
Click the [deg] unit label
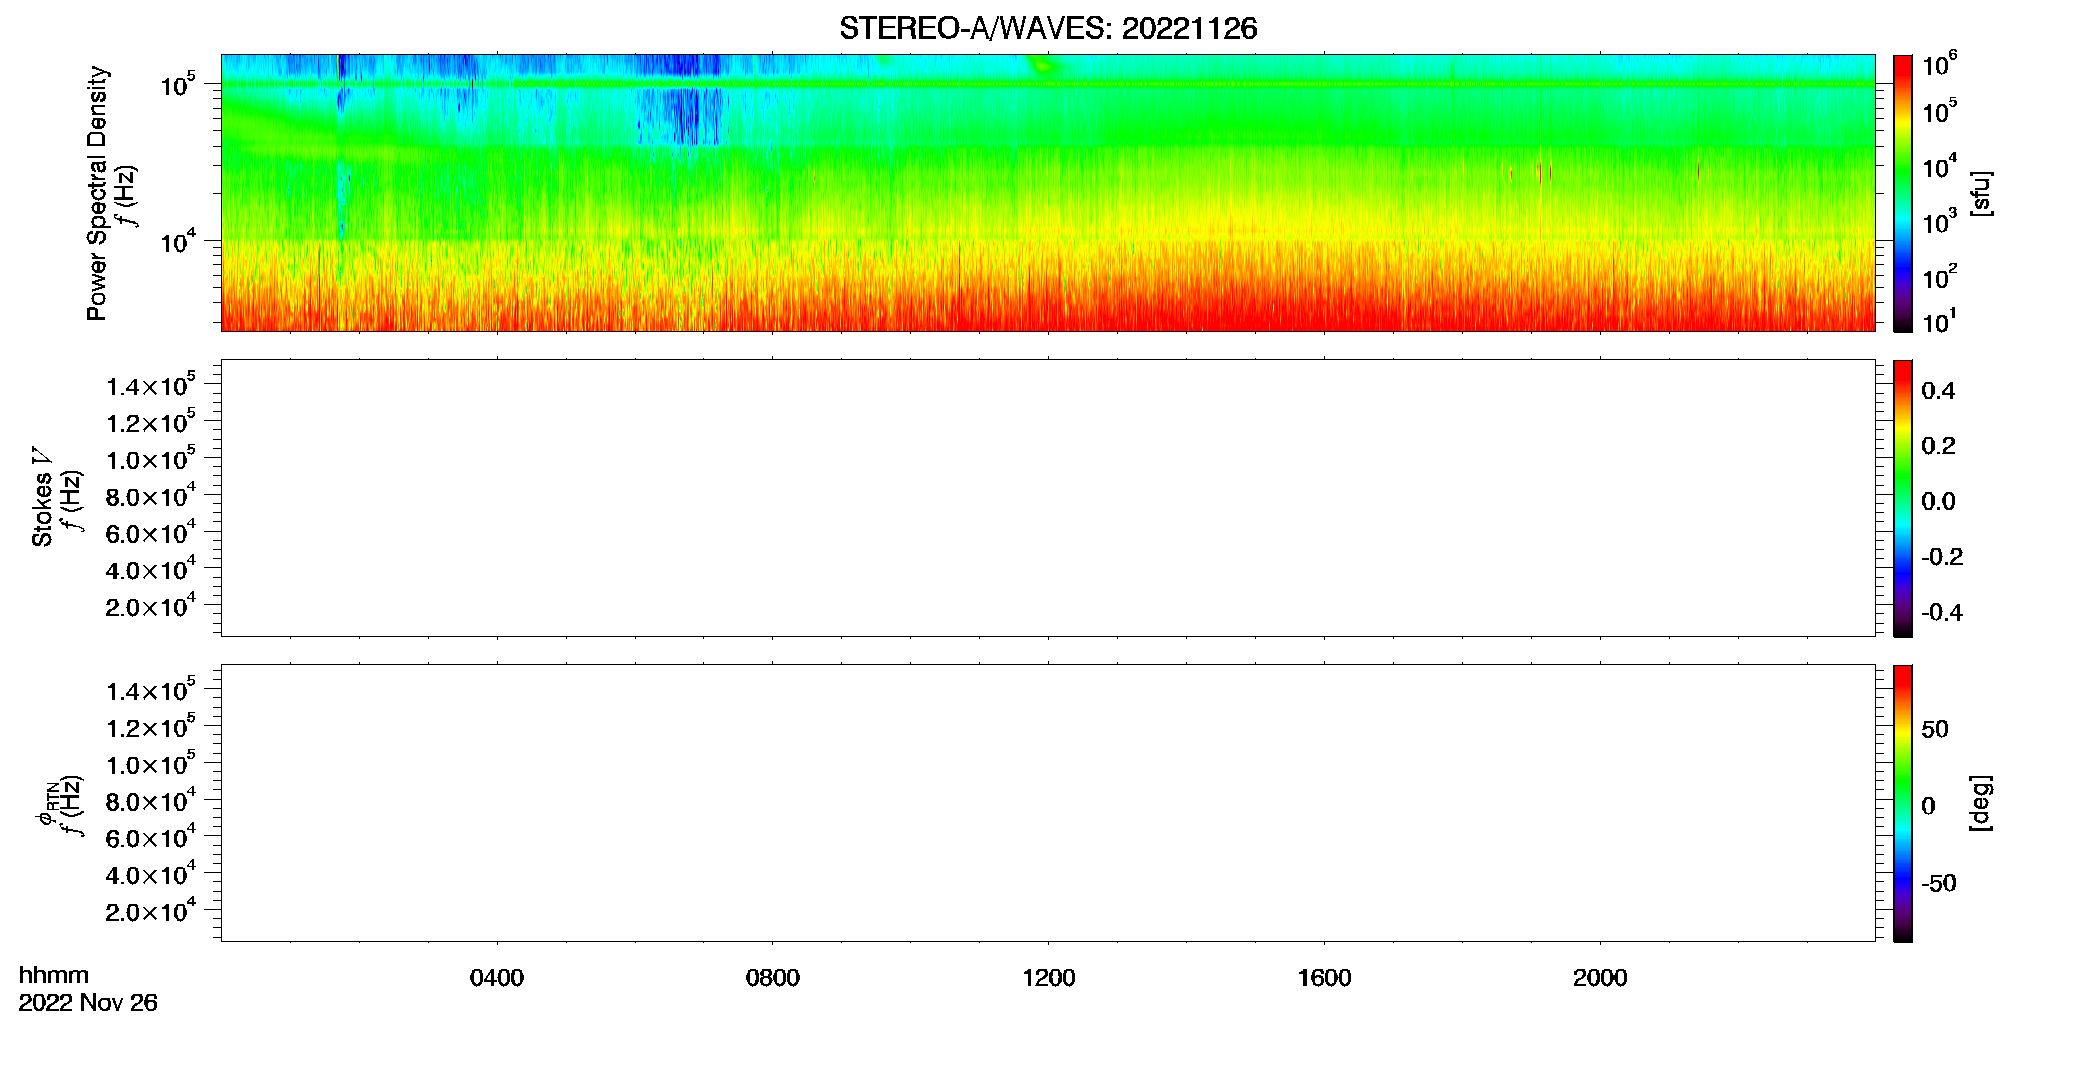(1981, 803)
